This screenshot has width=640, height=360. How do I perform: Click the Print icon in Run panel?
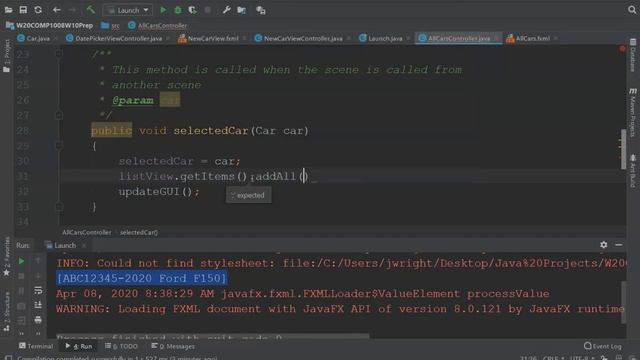[x=38, y=320]
